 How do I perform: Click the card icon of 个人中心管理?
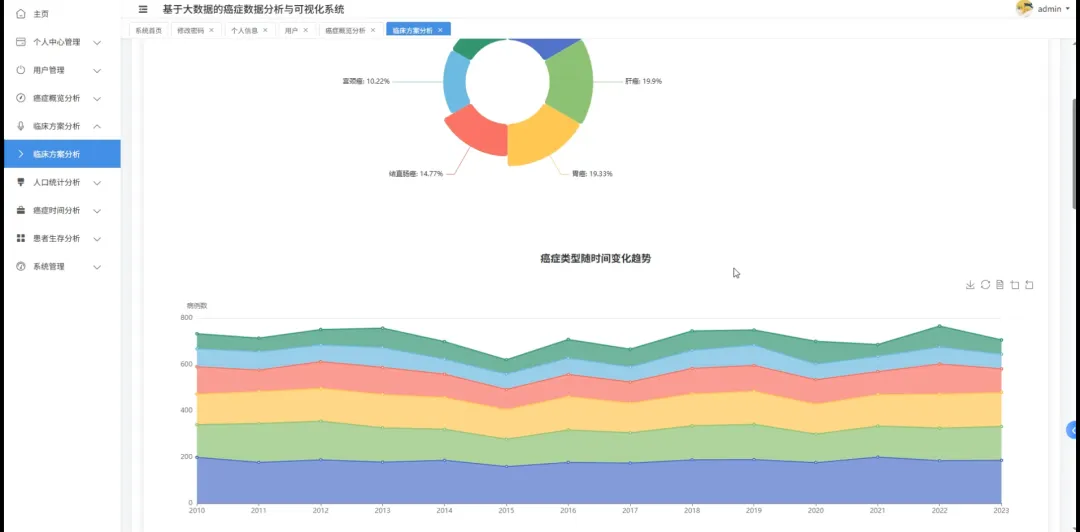click(21, 42)
